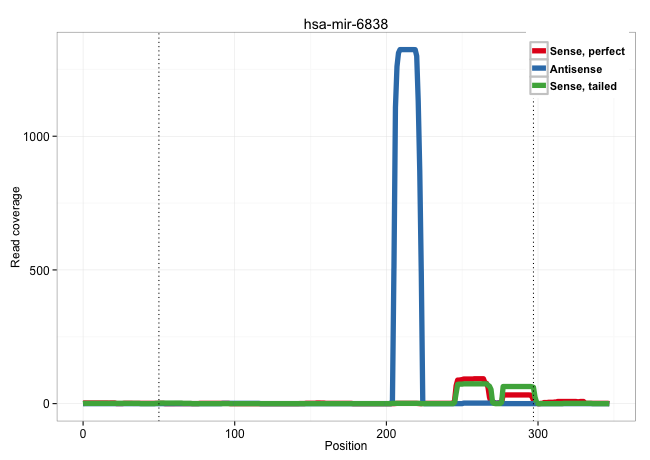Select the 'Sense, tailed' legend label text
The width and height of the screenshot is (650, 460).
[583, 86]
